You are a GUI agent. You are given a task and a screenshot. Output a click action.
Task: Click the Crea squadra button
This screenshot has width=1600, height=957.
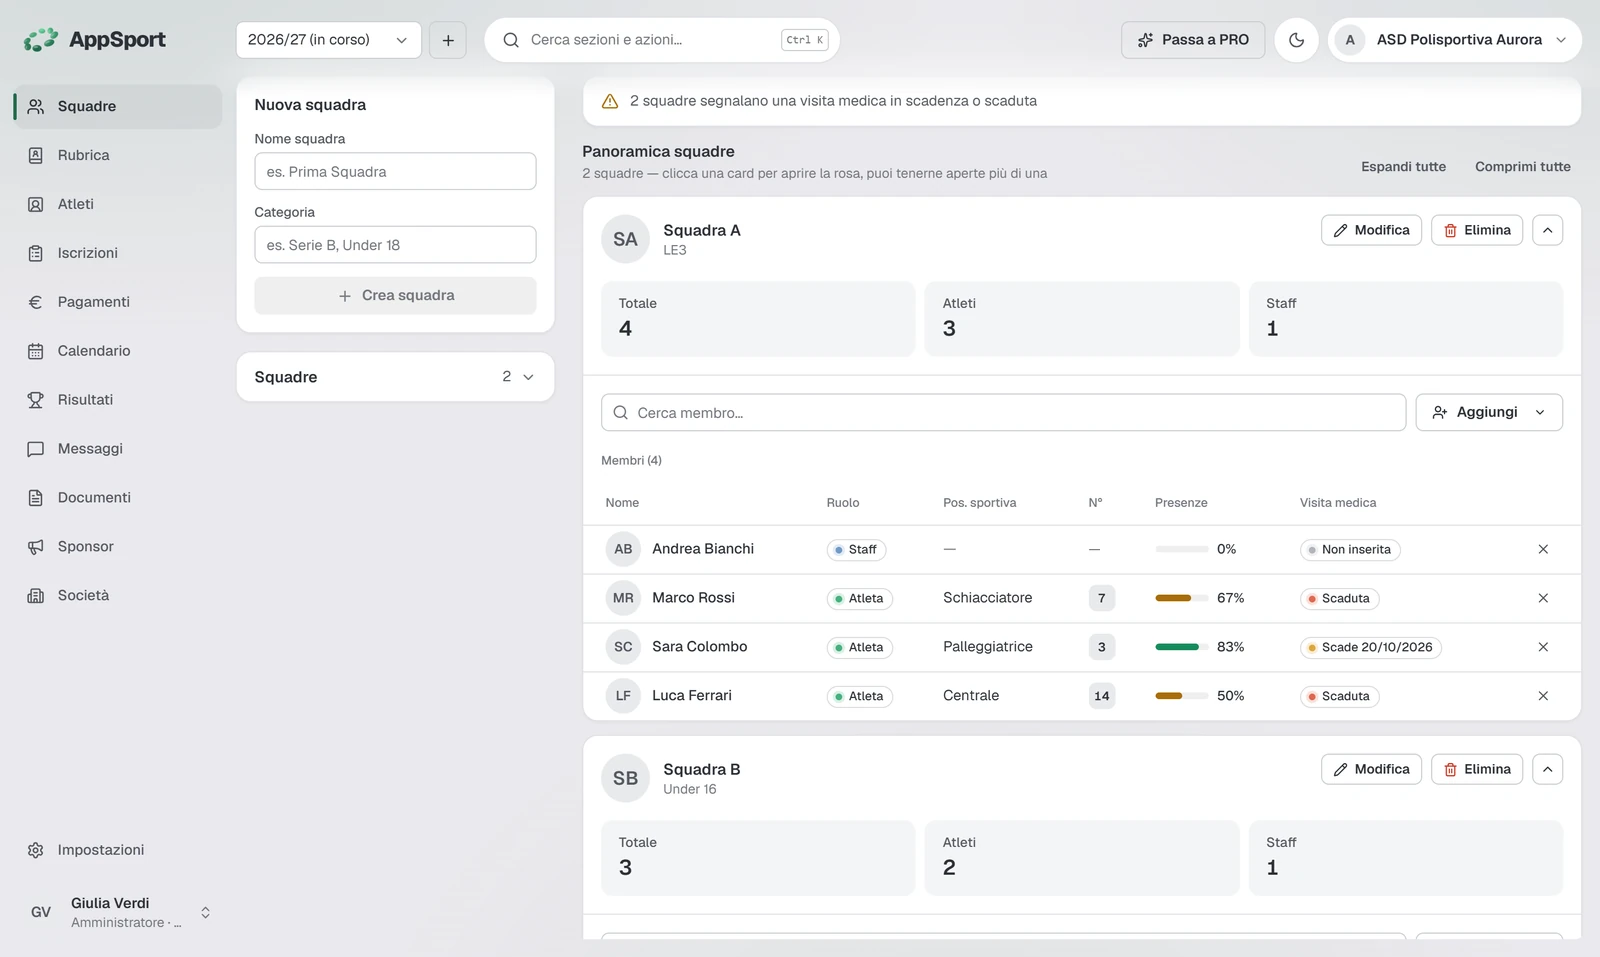[x=395, y=296]
